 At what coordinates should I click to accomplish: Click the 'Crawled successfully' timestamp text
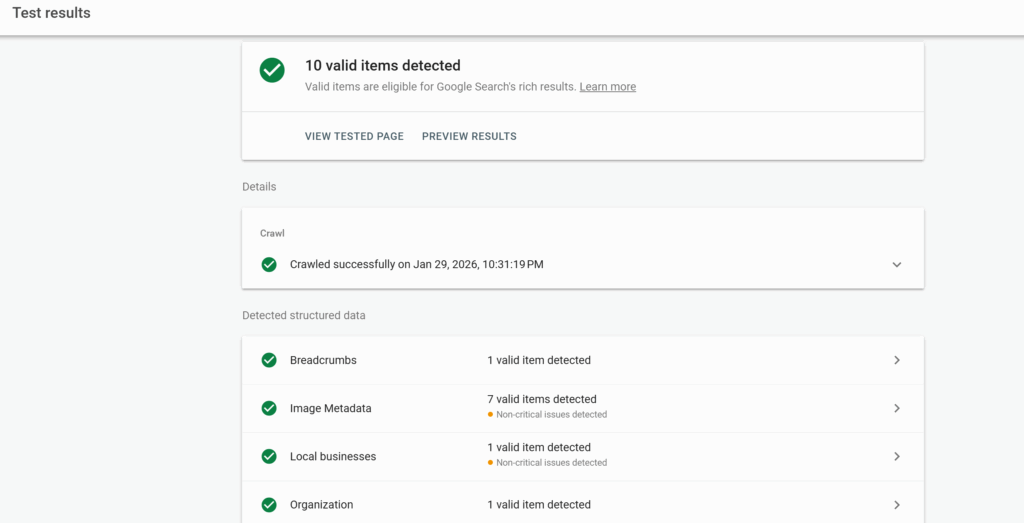416,265
